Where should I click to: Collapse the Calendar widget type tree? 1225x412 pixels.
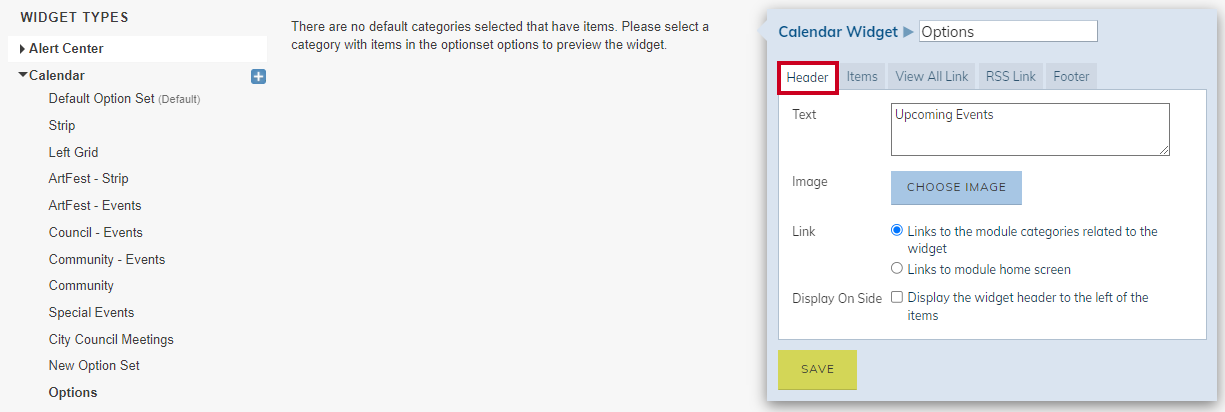pyautogui.click(x=23, y=75)
